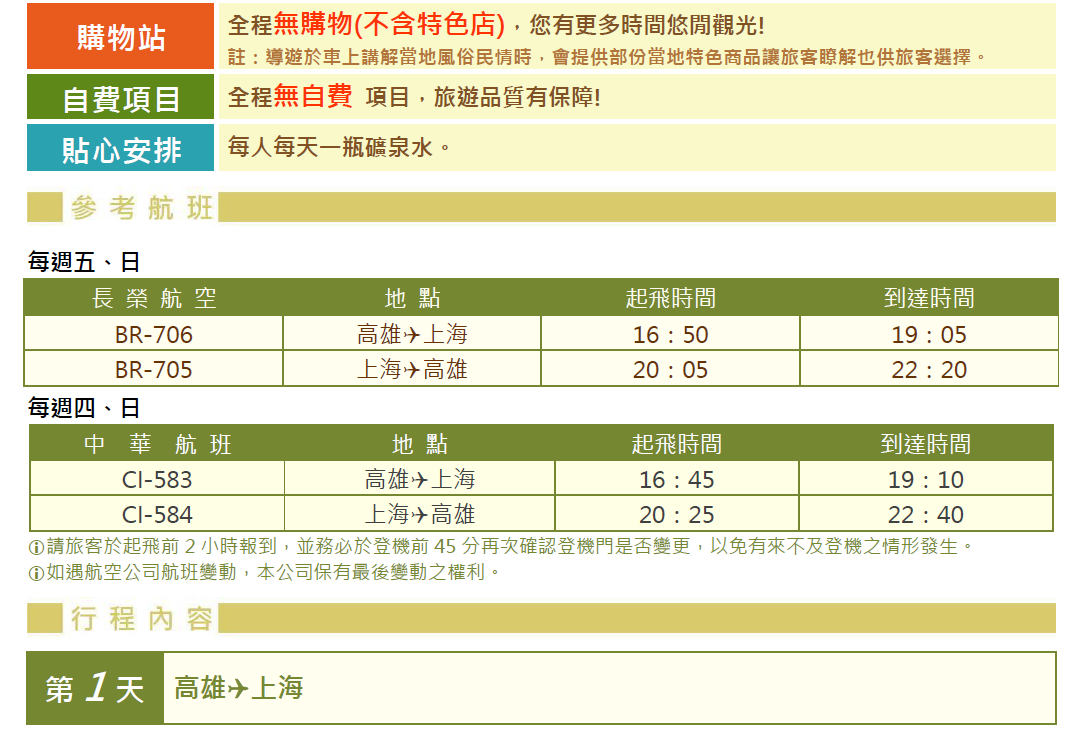
Task: Click info icon beside the 2-hour check-in note
Action: [x=36, y=548]
